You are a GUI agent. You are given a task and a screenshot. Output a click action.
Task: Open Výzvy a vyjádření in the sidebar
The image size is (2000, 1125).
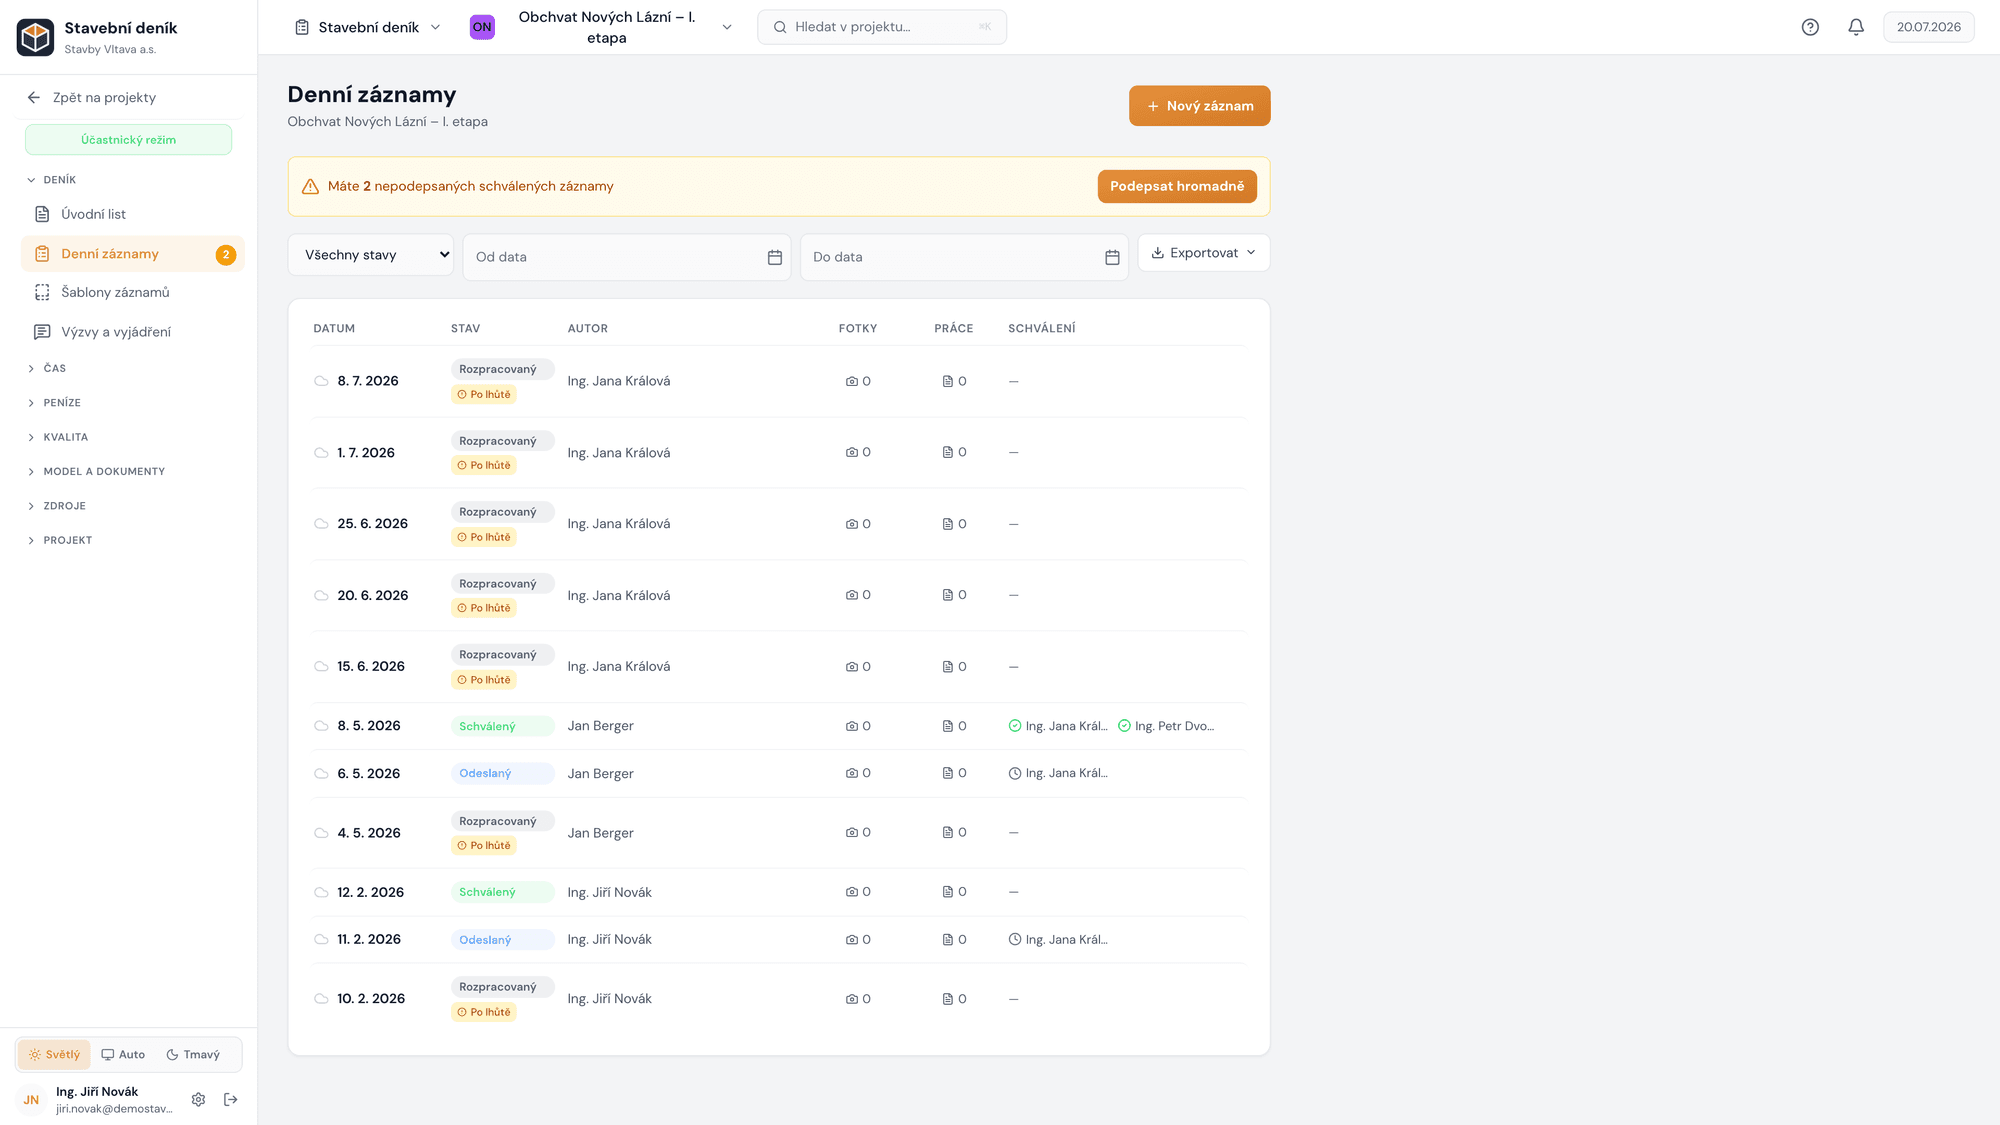pos(132,332)
